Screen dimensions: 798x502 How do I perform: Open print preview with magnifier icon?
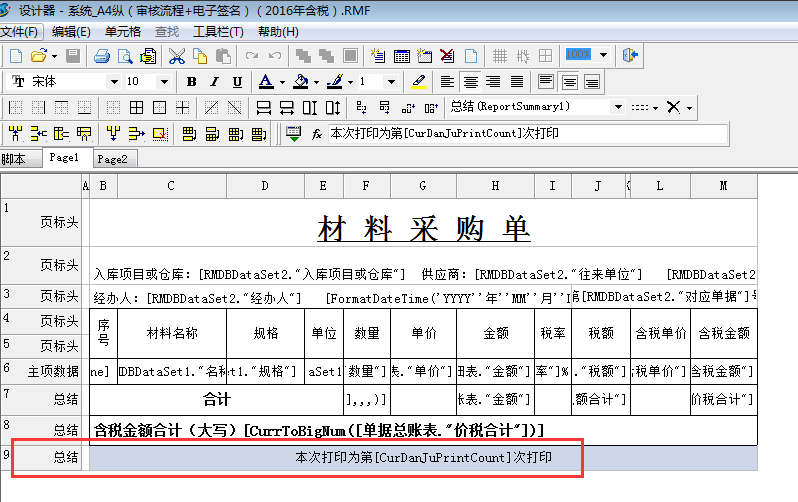point(123,56)
